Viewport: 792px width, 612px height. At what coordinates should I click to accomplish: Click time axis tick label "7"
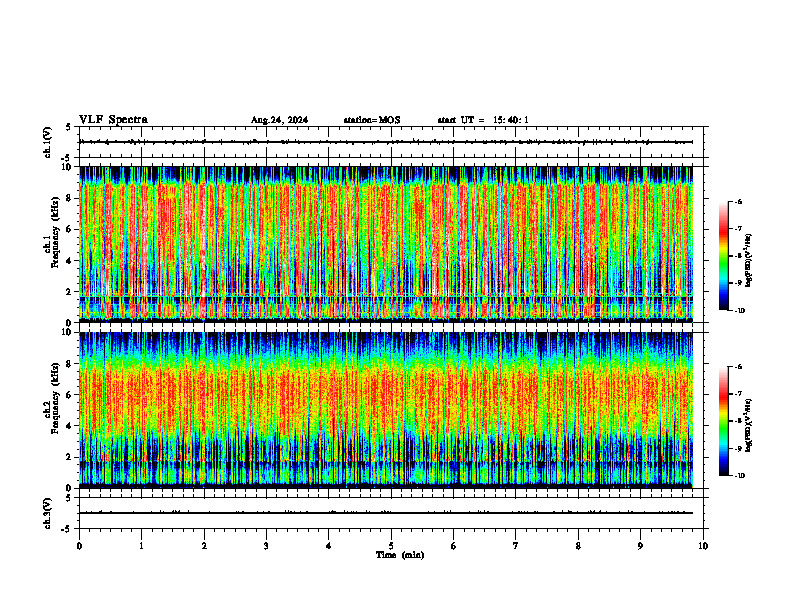[x=516, y=546]
